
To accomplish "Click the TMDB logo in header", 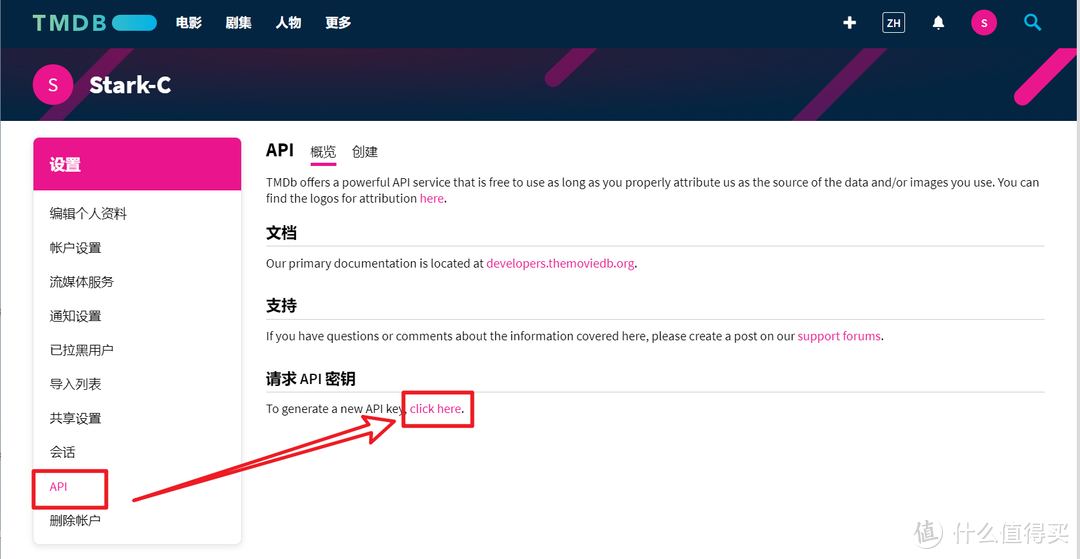I will click(94, 23).
